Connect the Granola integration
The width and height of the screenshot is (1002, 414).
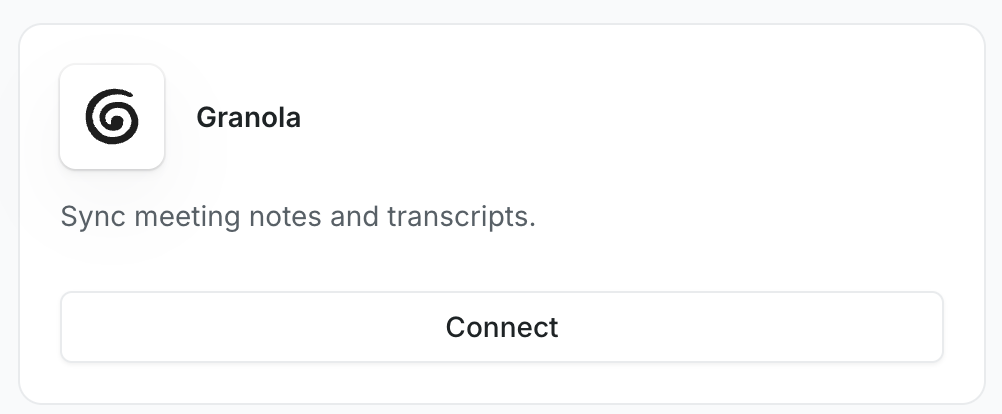coord(501,327)
